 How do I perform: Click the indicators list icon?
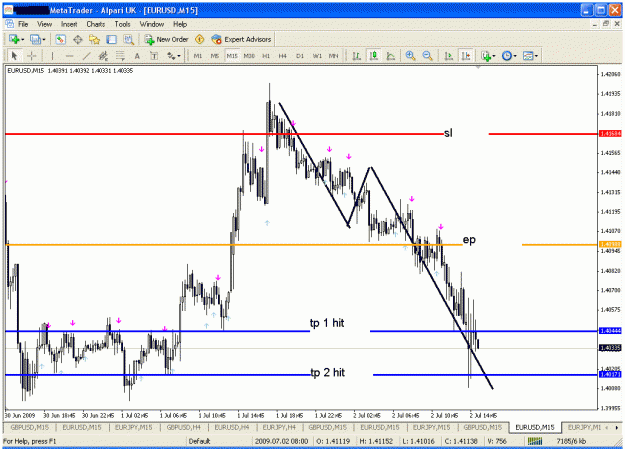tap(486, 56)
